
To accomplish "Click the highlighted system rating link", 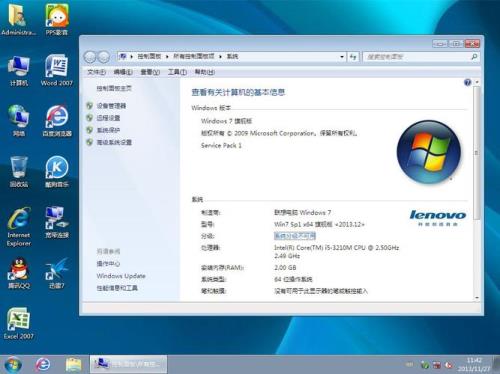I will tap(295, 236).
